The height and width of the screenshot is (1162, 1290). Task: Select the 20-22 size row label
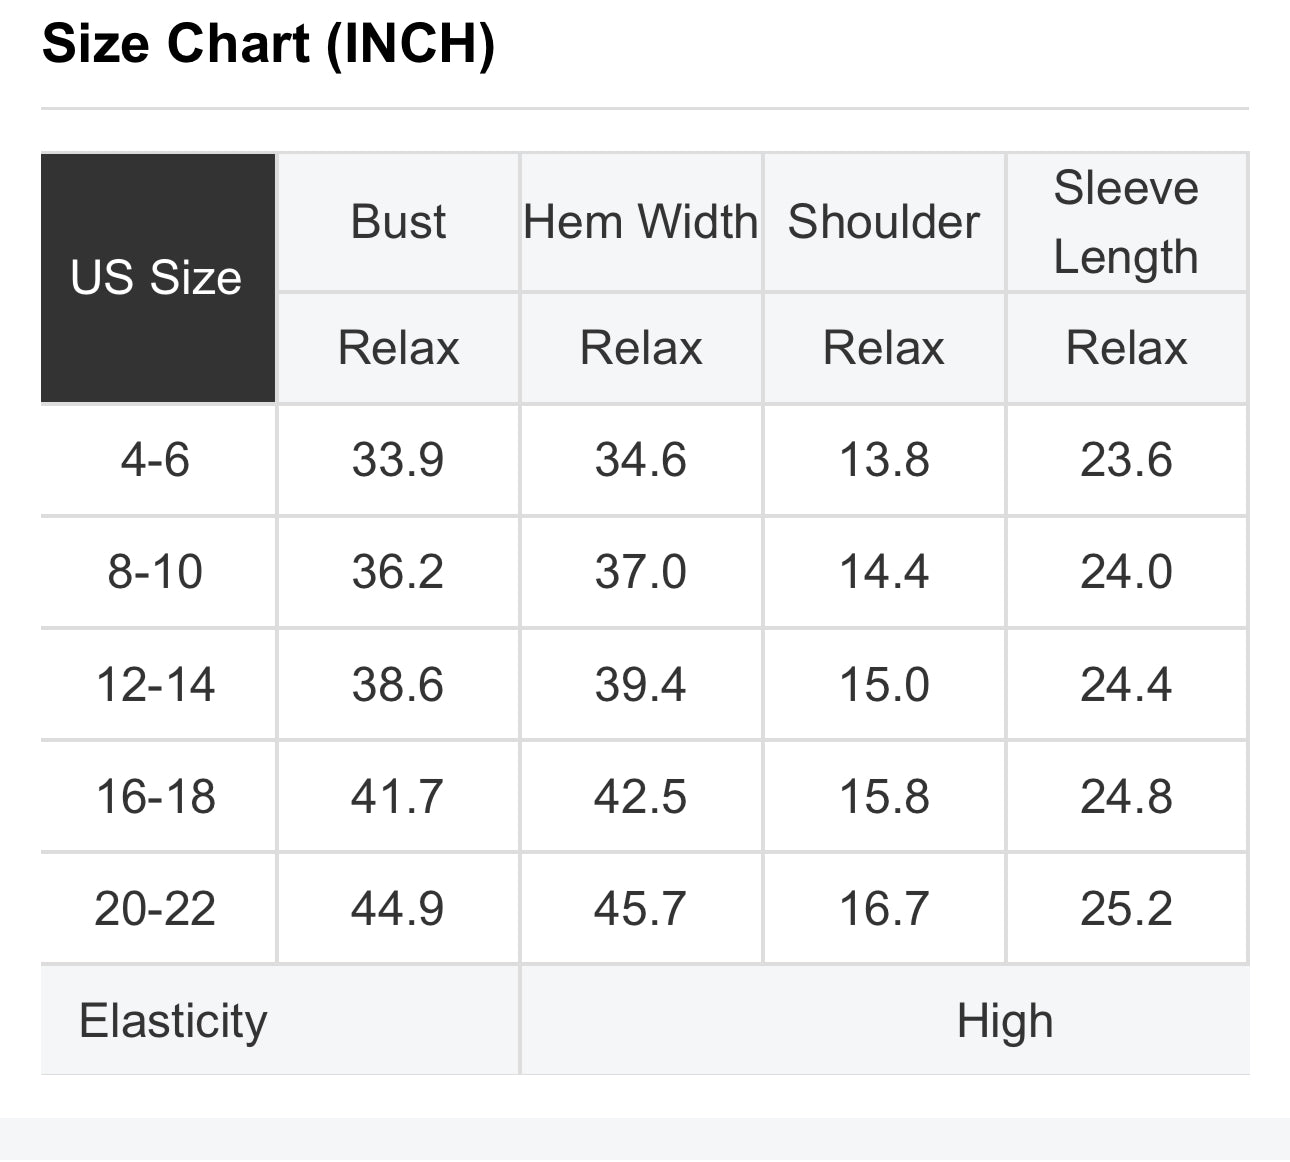click(158, 909)
